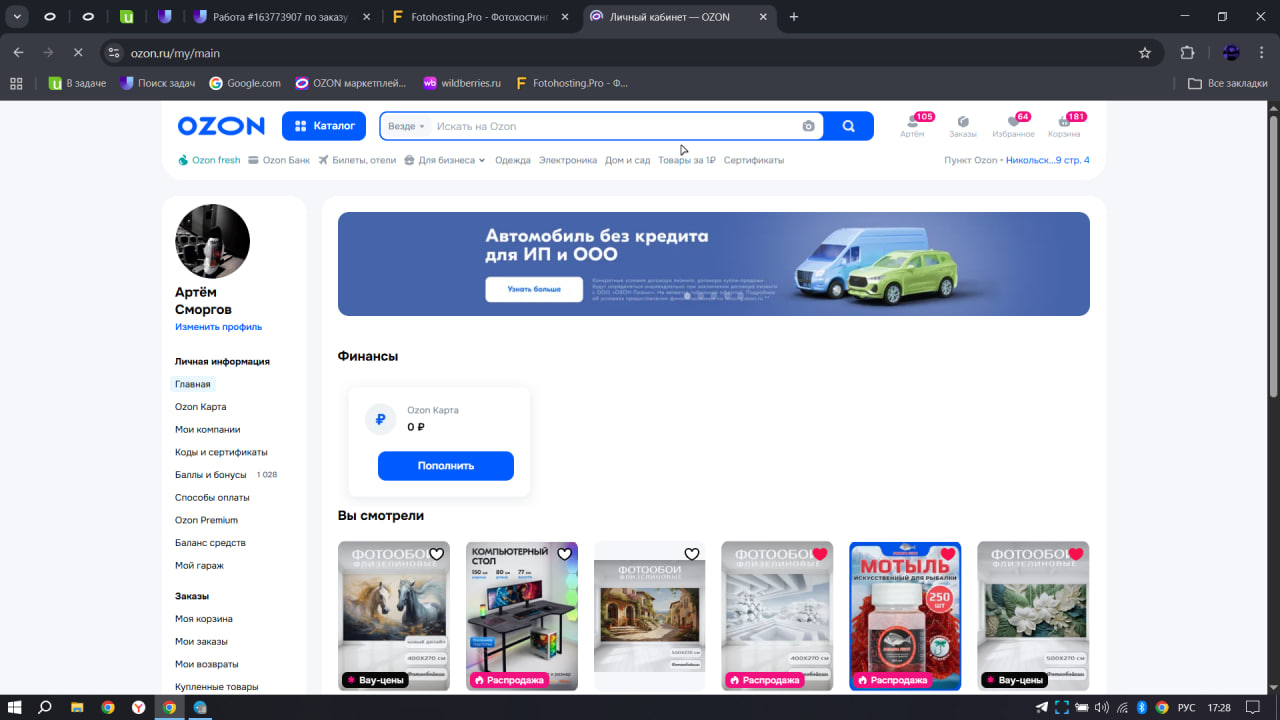Viewport: 1280px width, 720px height.
Task: Switch to the Работа #163773907 tab
Action: point(283,17)
